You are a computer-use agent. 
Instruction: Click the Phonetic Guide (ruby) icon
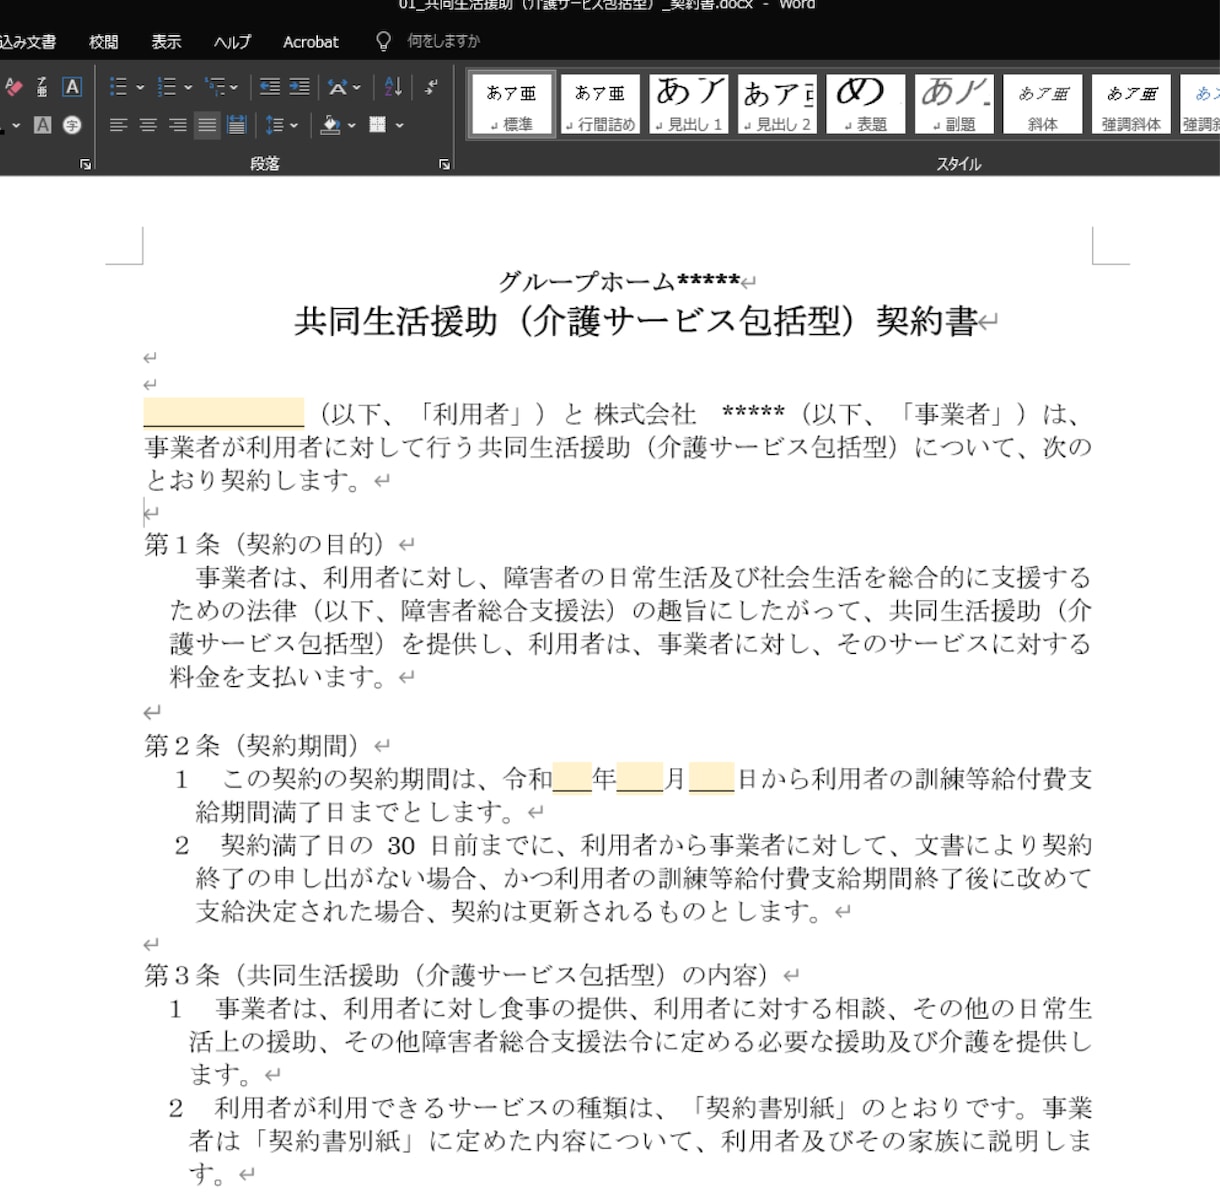coord(42,87)
